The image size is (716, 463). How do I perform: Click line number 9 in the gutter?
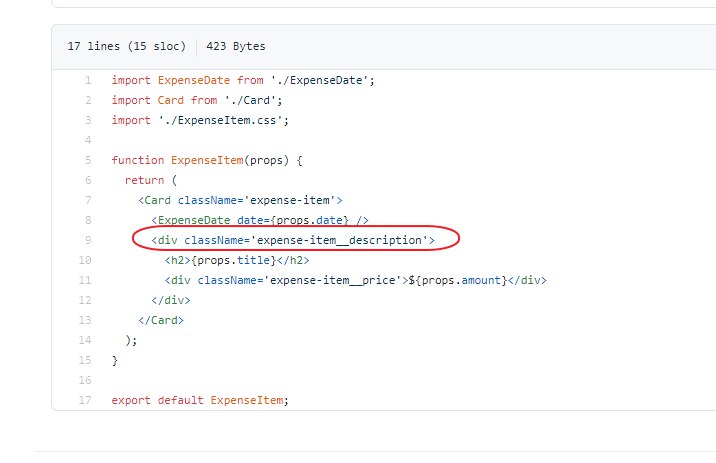coord(88,240)
